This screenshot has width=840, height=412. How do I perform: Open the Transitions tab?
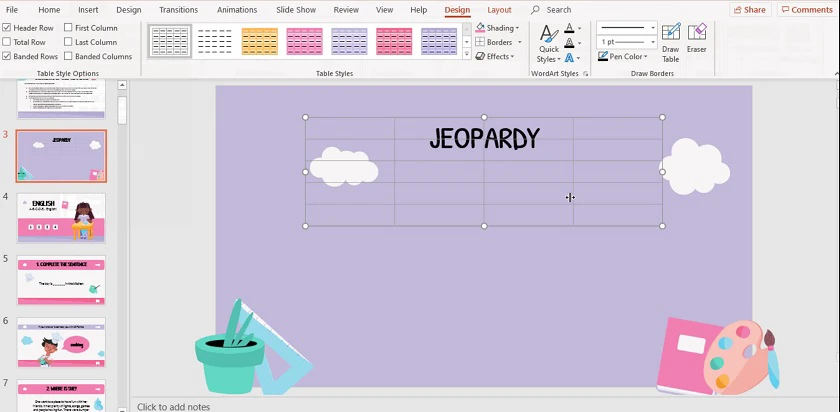pyautogui.click(x=178, y=10)
